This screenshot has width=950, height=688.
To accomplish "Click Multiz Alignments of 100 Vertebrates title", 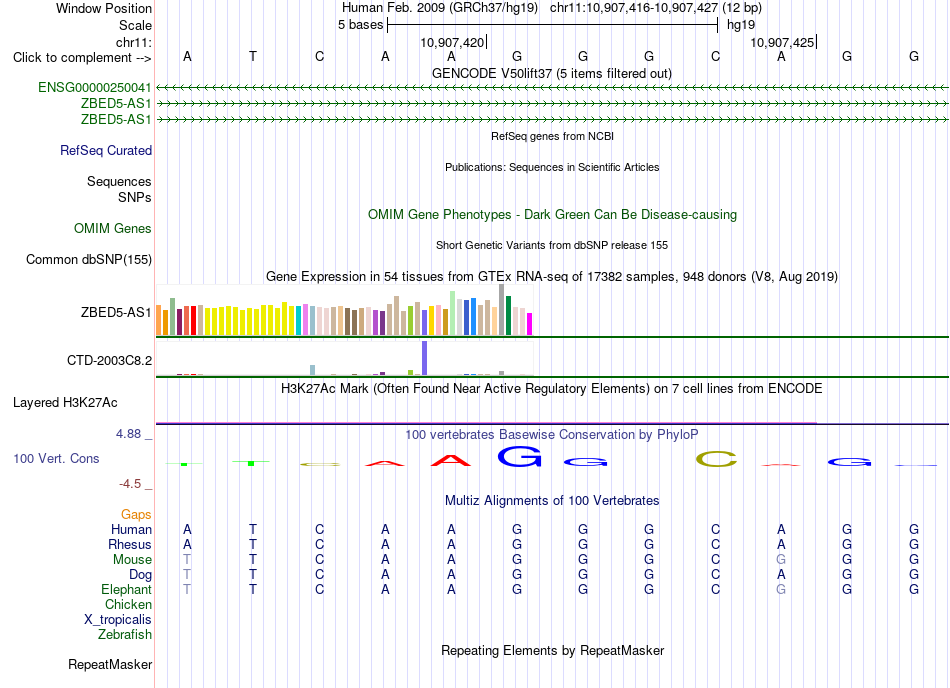I will (x=552, y=500).
